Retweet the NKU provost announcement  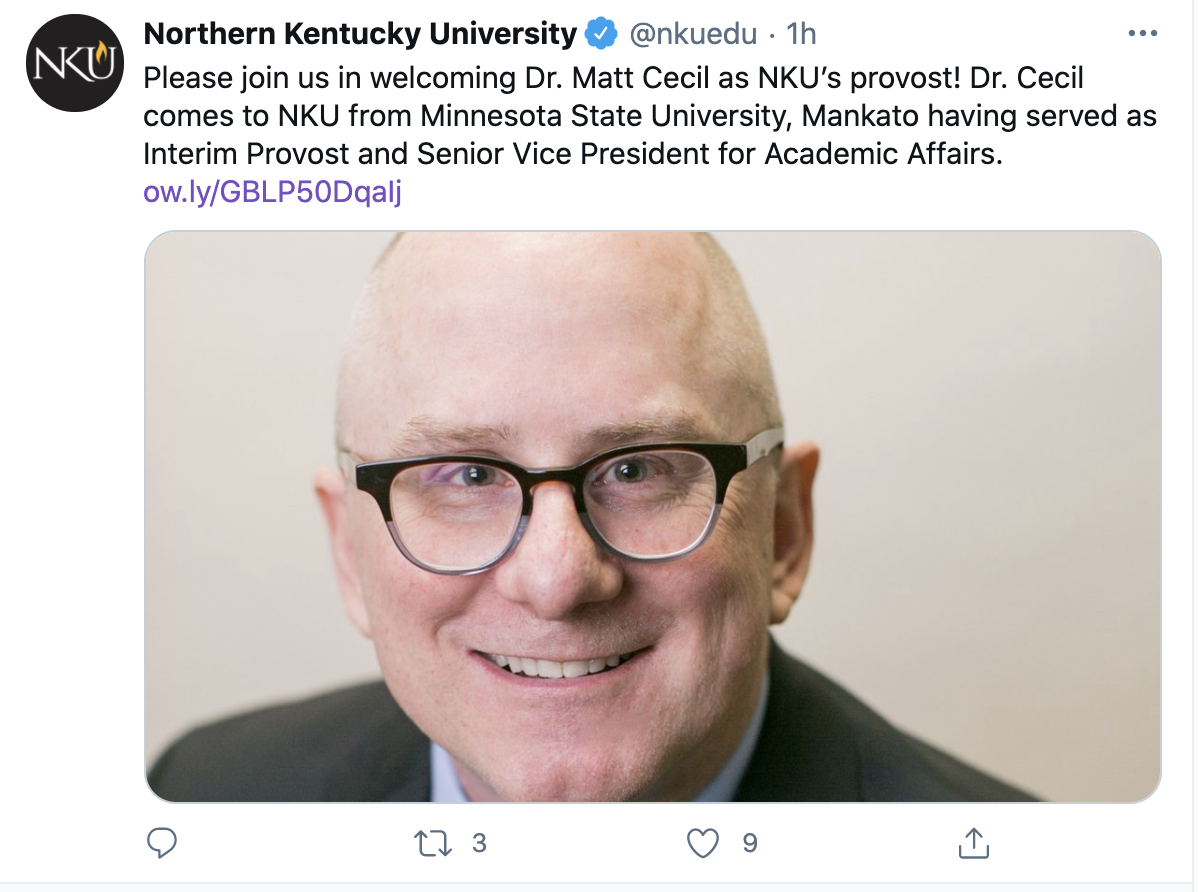point(433,843)
